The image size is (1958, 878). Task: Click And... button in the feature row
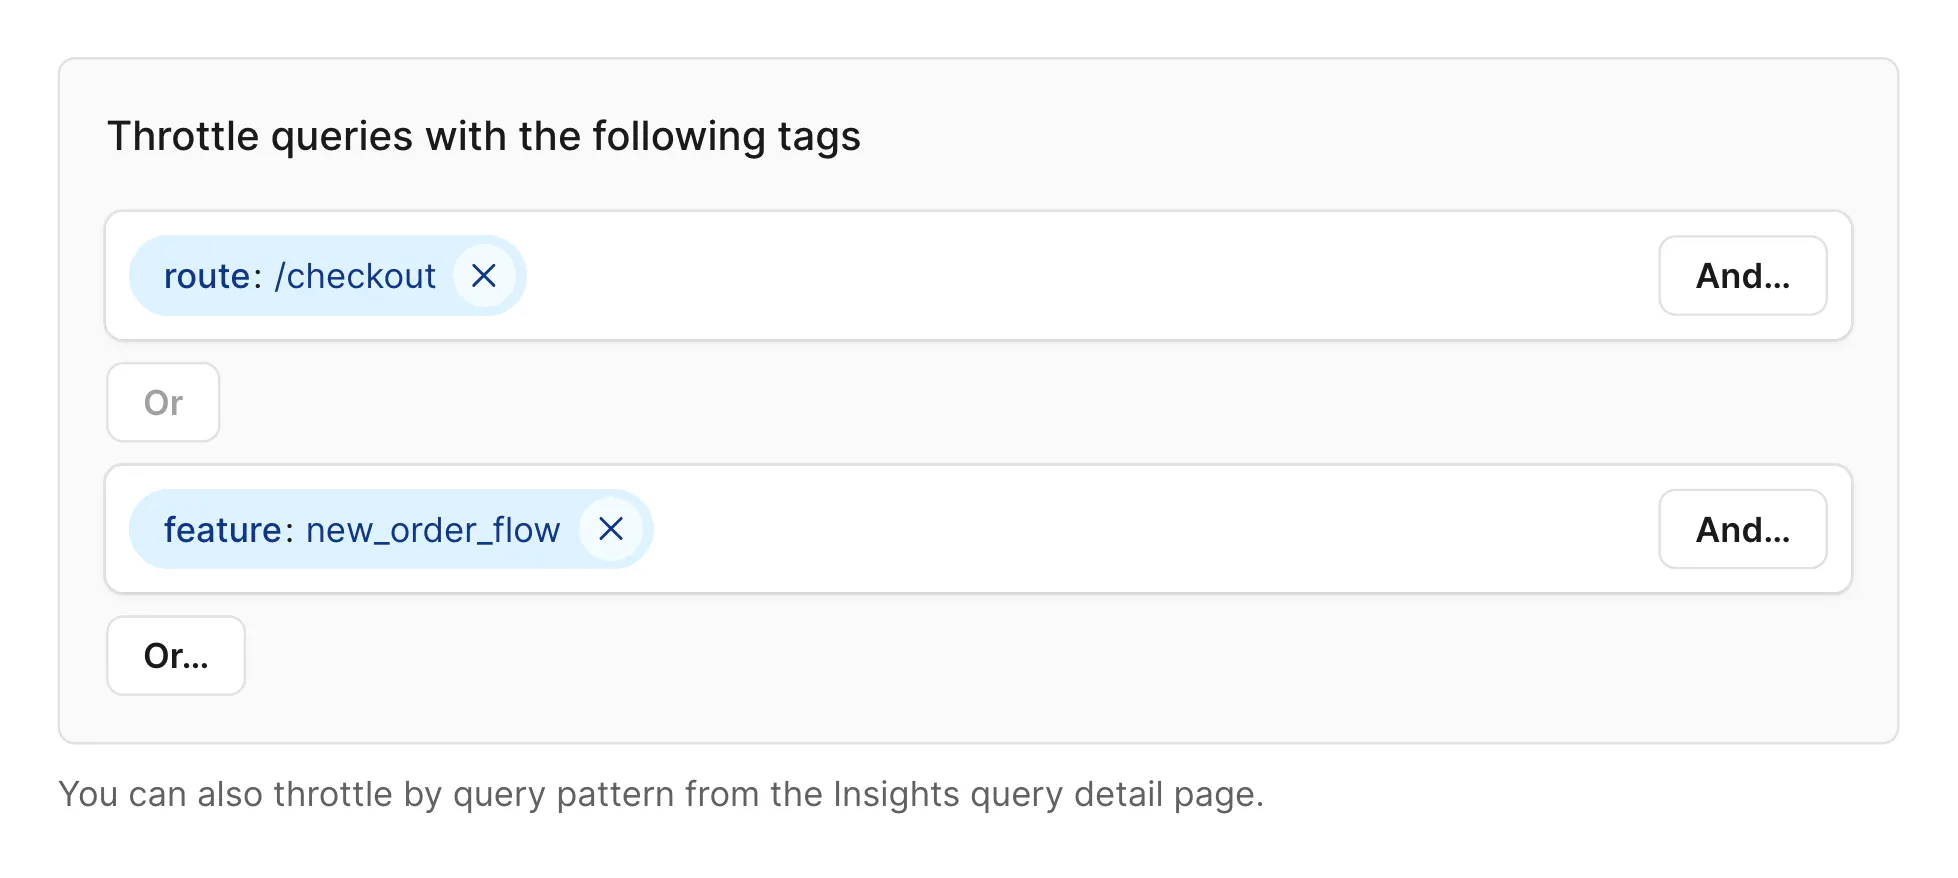click(1742, 529)
